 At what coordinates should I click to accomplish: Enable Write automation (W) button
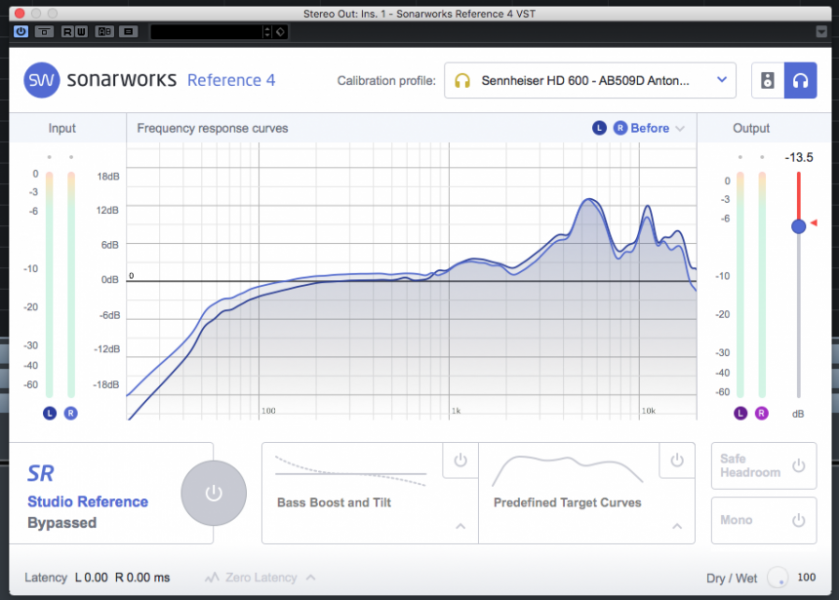coord(81,32)
